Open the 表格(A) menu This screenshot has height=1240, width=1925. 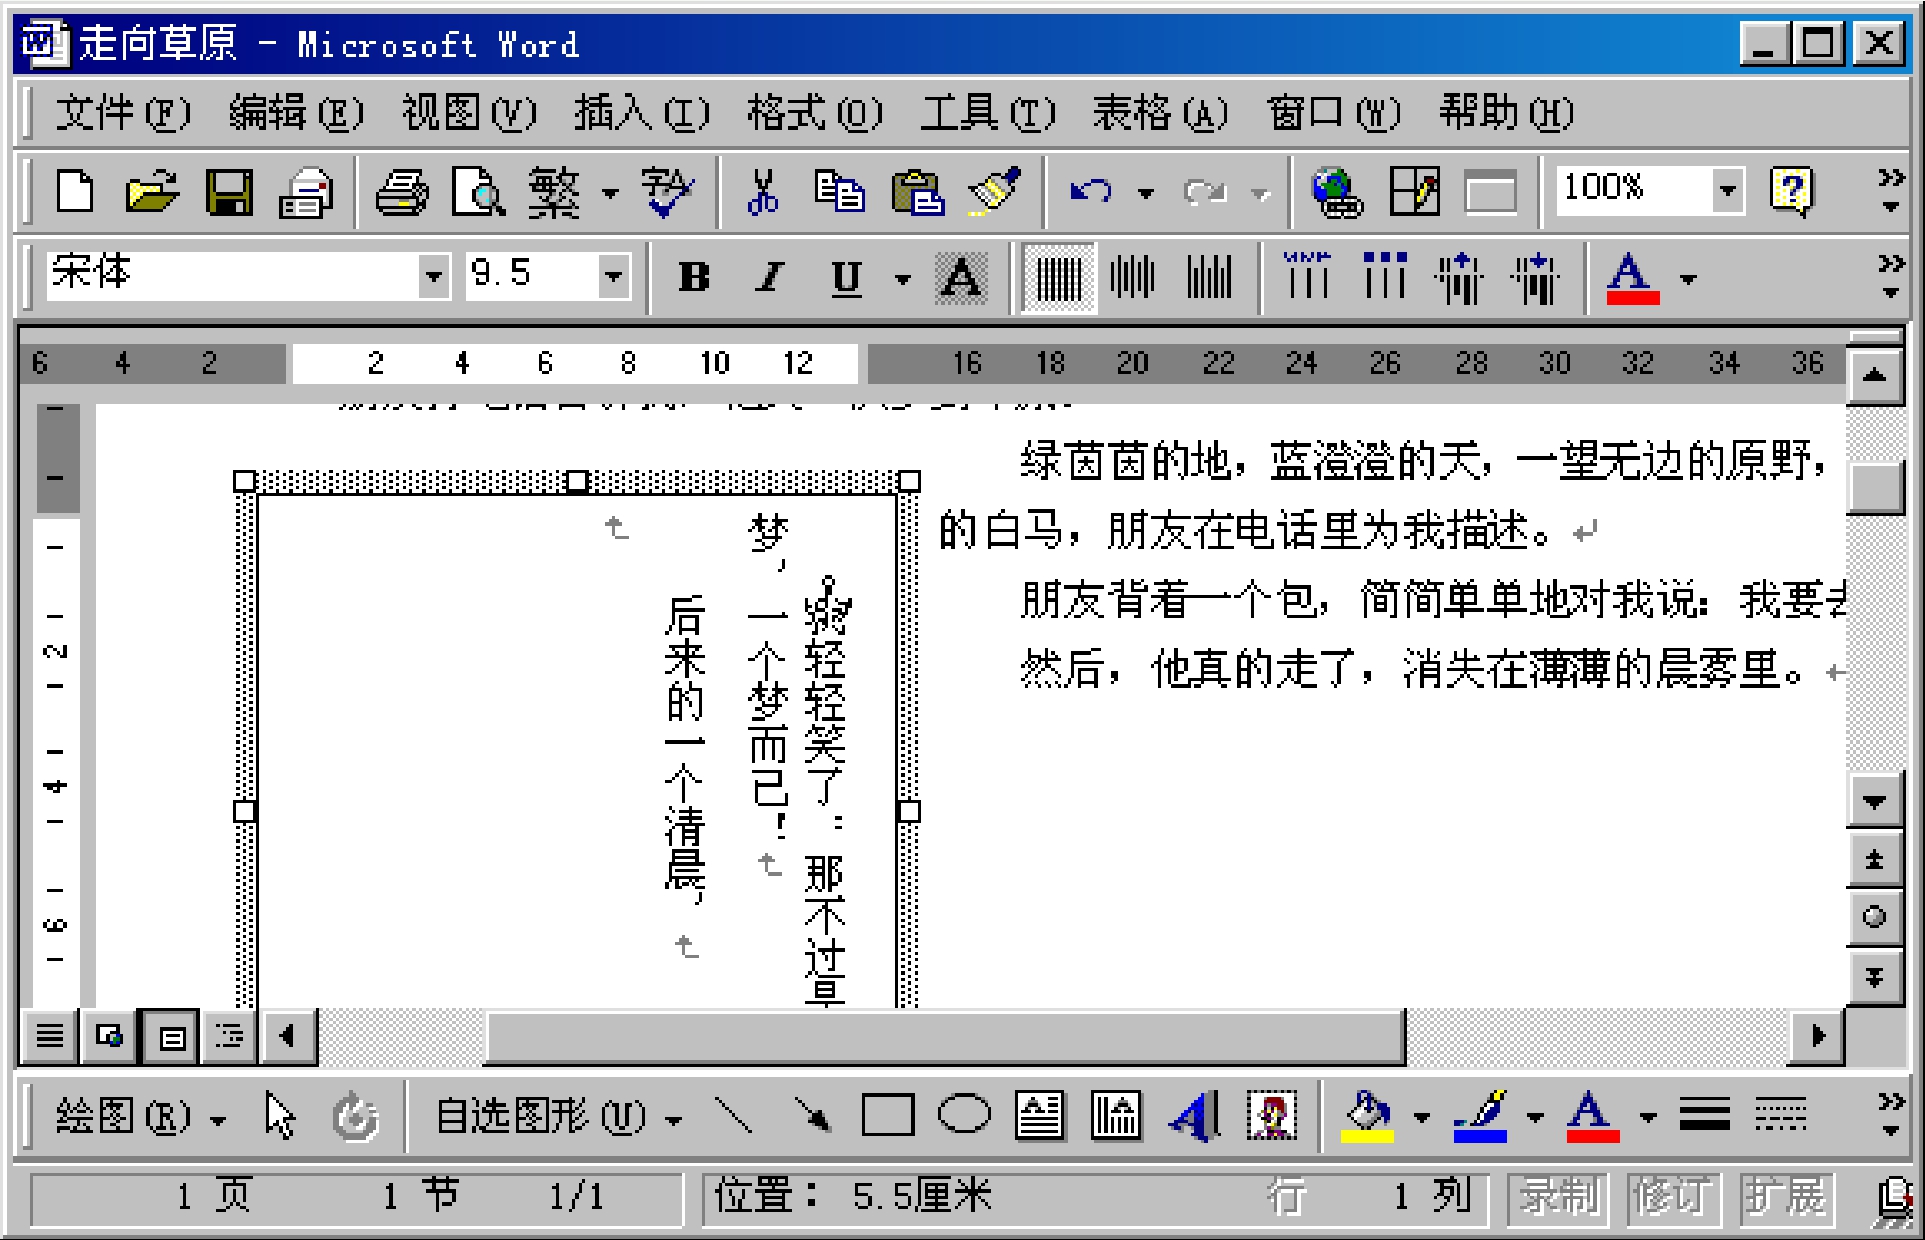pyautogui.click(x=1160, y=113)
